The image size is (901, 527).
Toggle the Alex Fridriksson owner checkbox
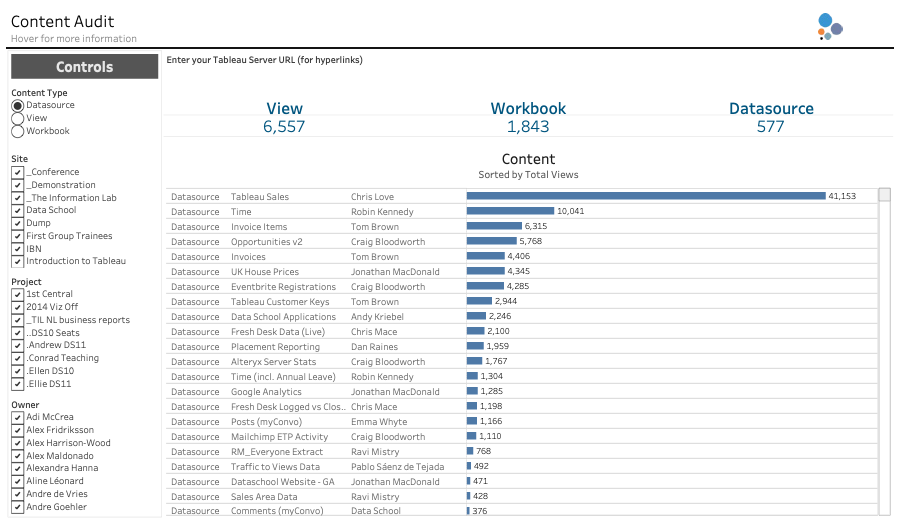pyautogui.click(x=17, y=430)
